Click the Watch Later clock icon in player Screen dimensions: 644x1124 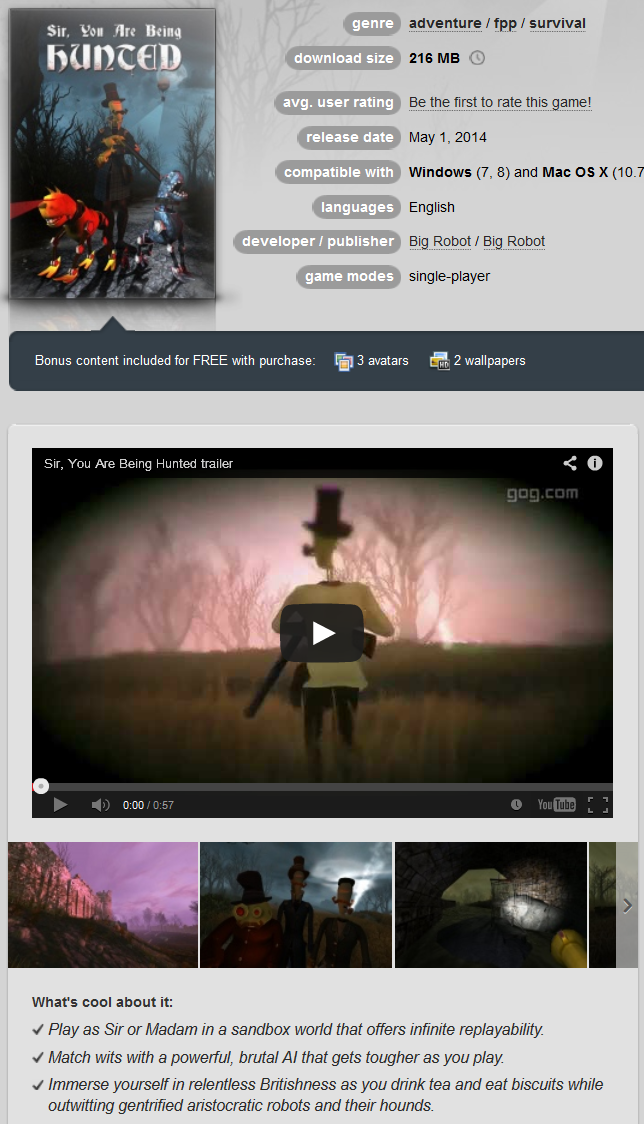[x=516, y=805]
